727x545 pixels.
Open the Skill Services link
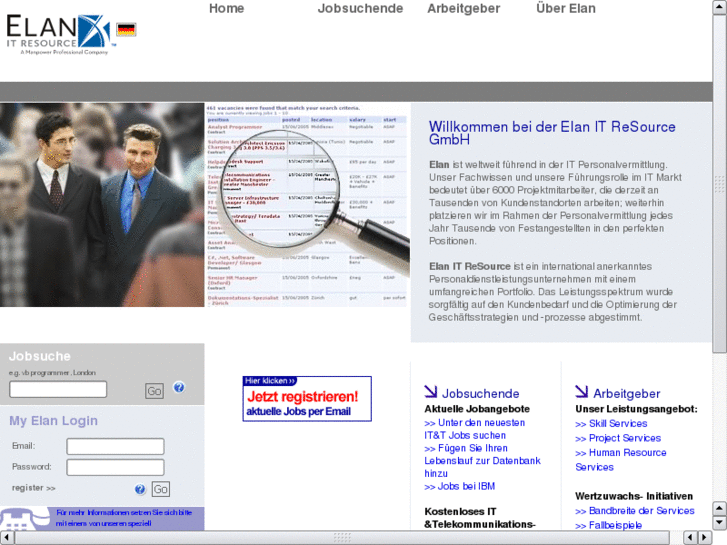click(611, 423)
